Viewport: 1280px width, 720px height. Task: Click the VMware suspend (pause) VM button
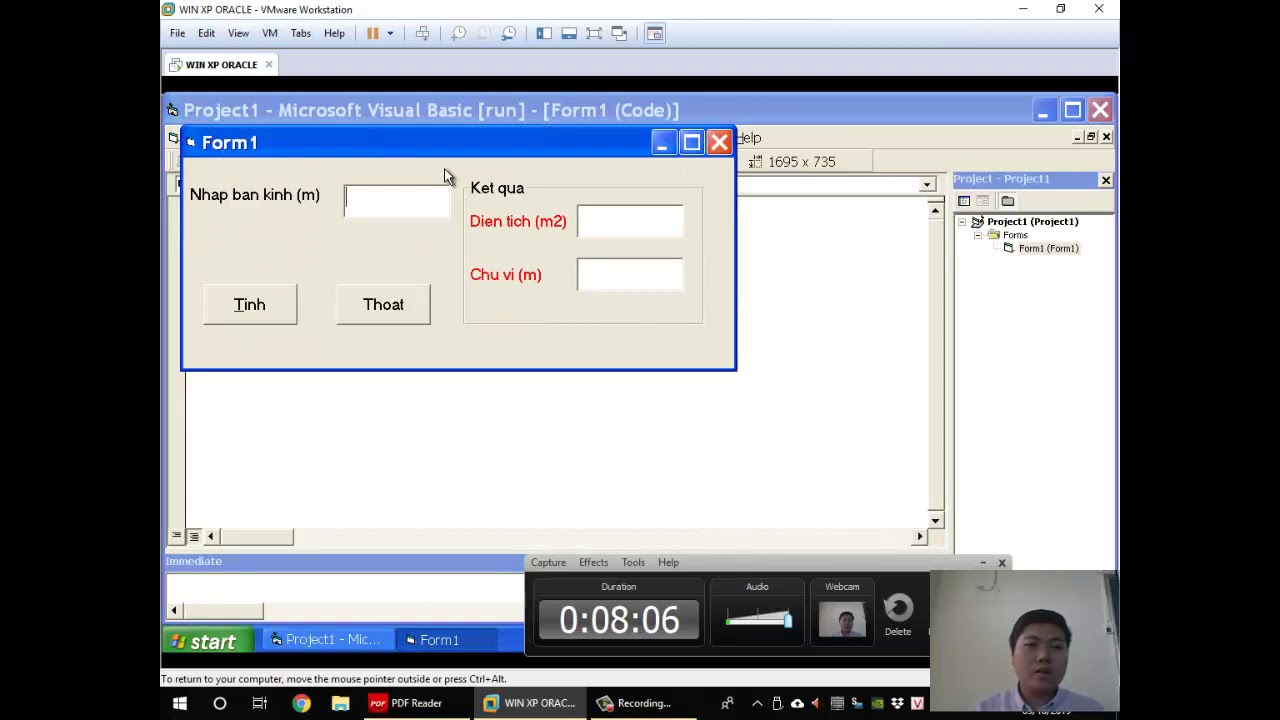pos(373,33)
